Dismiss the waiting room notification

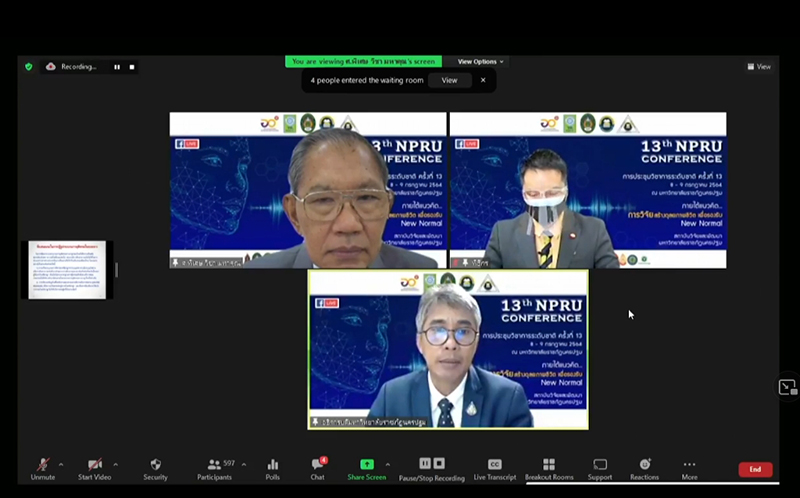pyautogui.click(x=483, y=80)
